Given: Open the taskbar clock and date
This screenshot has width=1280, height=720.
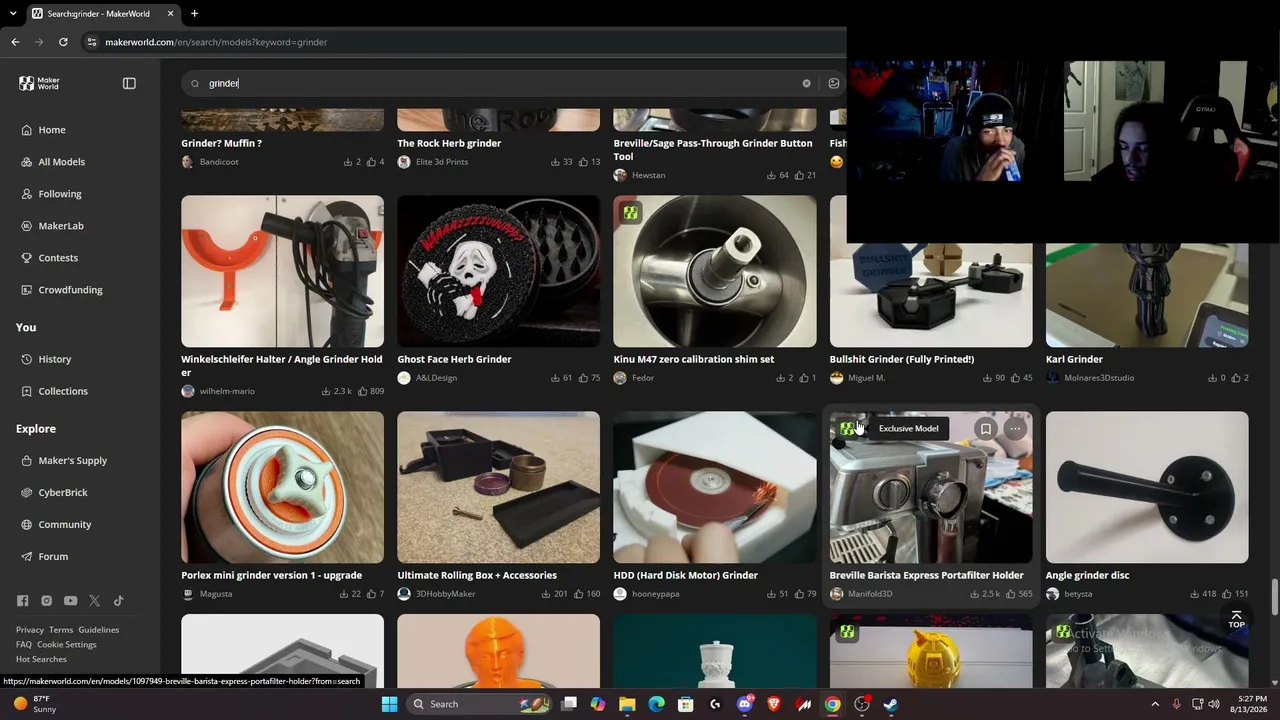Looking at the screenshot, I should point(1250,704).
